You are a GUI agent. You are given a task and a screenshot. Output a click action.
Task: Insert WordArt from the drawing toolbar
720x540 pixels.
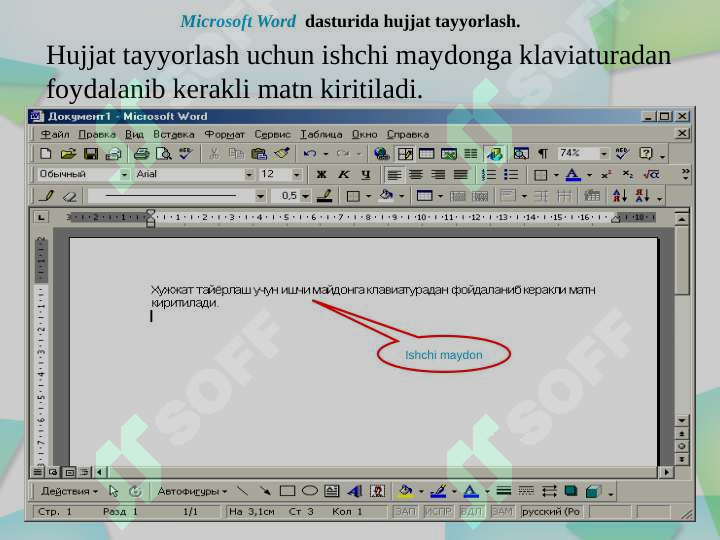(x=354, y=491)
